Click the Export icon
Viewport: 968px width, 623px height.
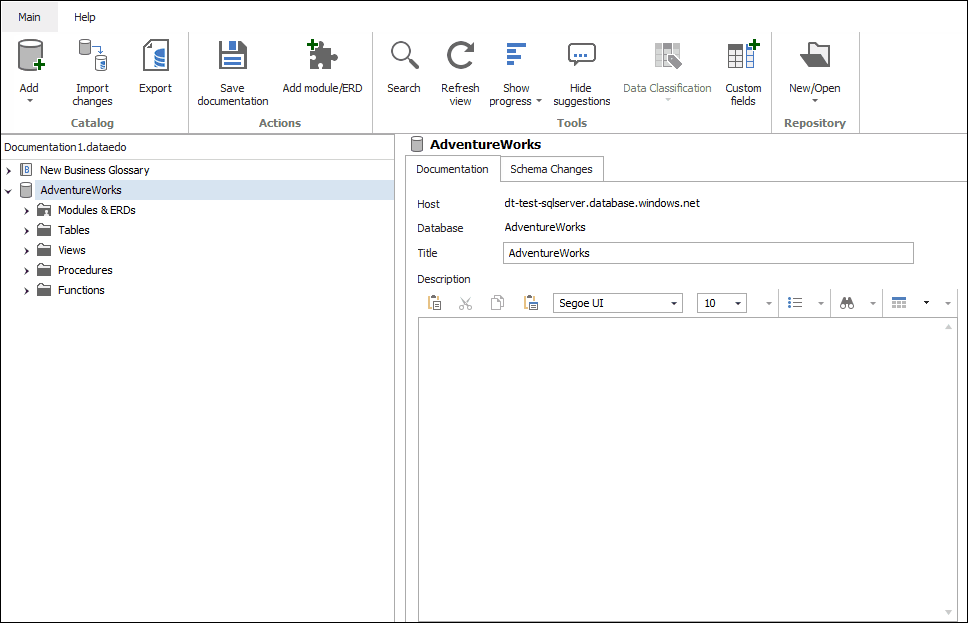tap(155, 57)
